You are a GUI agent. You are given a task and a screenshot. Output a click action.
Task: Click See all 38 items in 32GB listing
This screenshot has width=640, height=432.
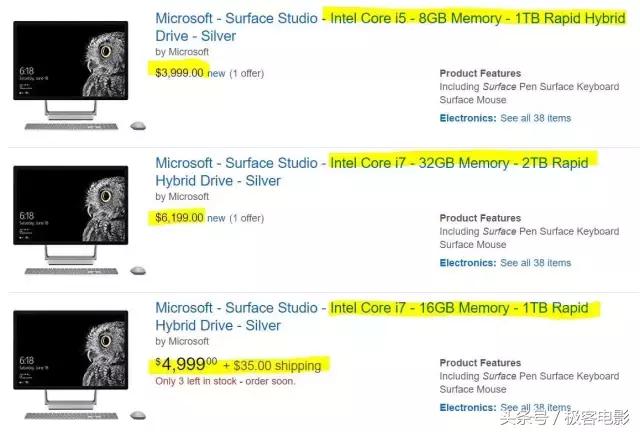click(x=535, y=263)
